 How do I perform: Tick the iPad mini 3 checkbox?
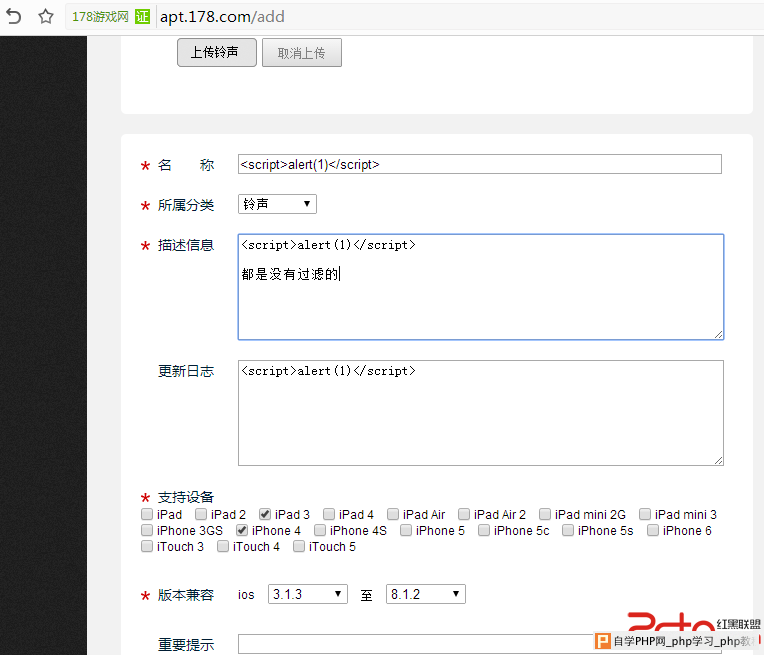[645, 514]
